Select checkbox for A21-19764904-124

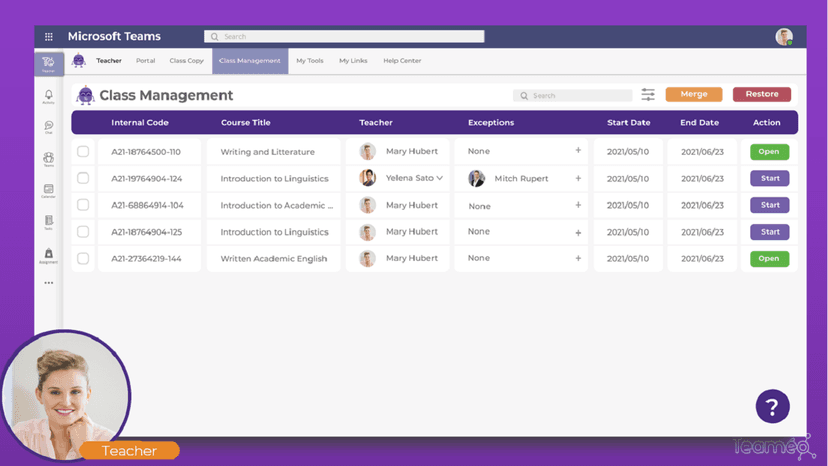83,178
